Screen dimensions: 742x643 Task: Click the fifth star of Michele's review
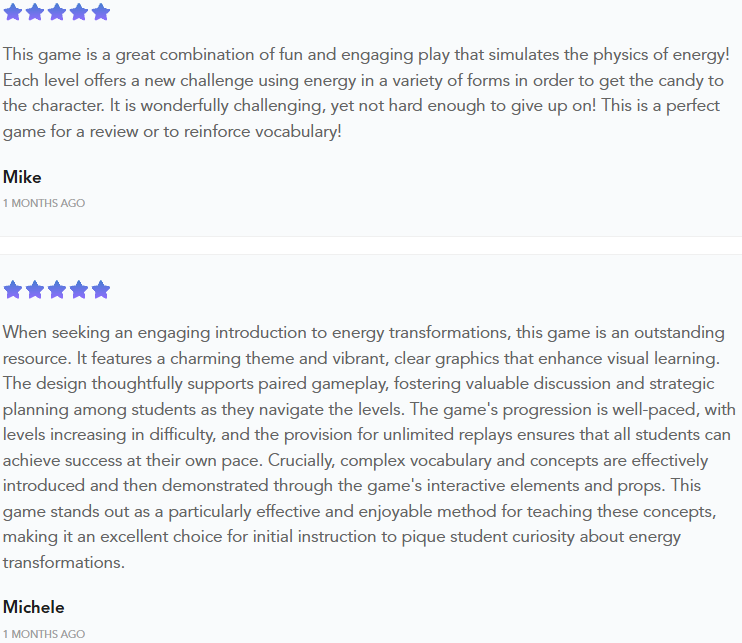click(101, 290)
